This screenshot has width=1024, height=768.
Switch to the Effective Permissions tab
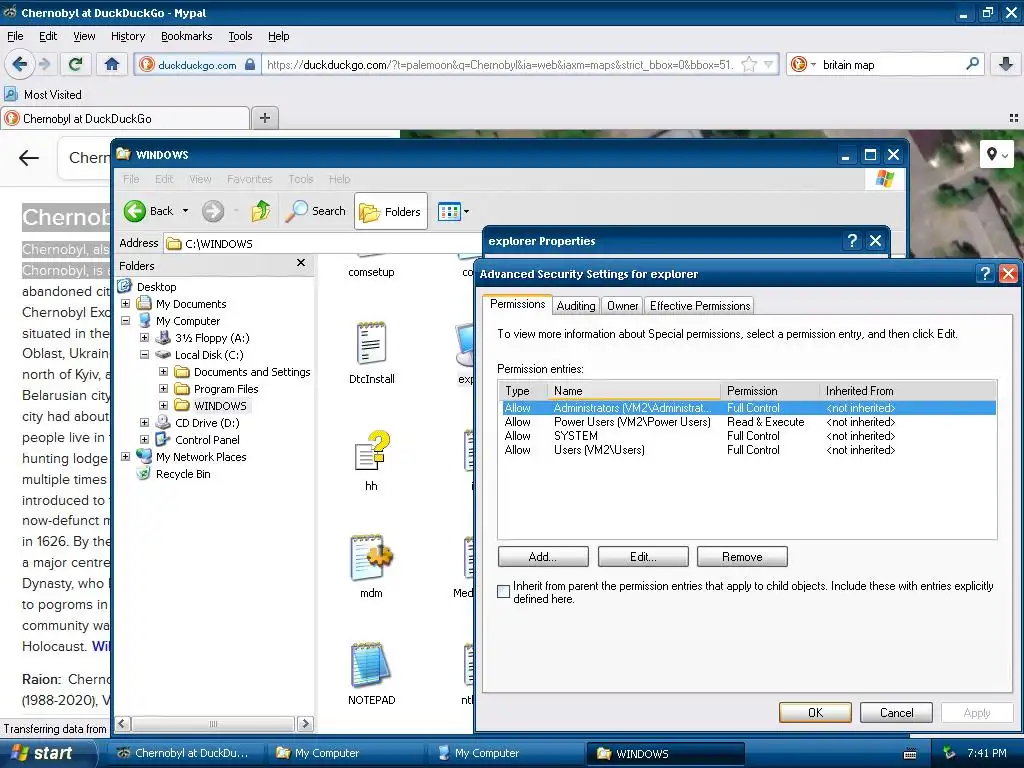point(699,306)
